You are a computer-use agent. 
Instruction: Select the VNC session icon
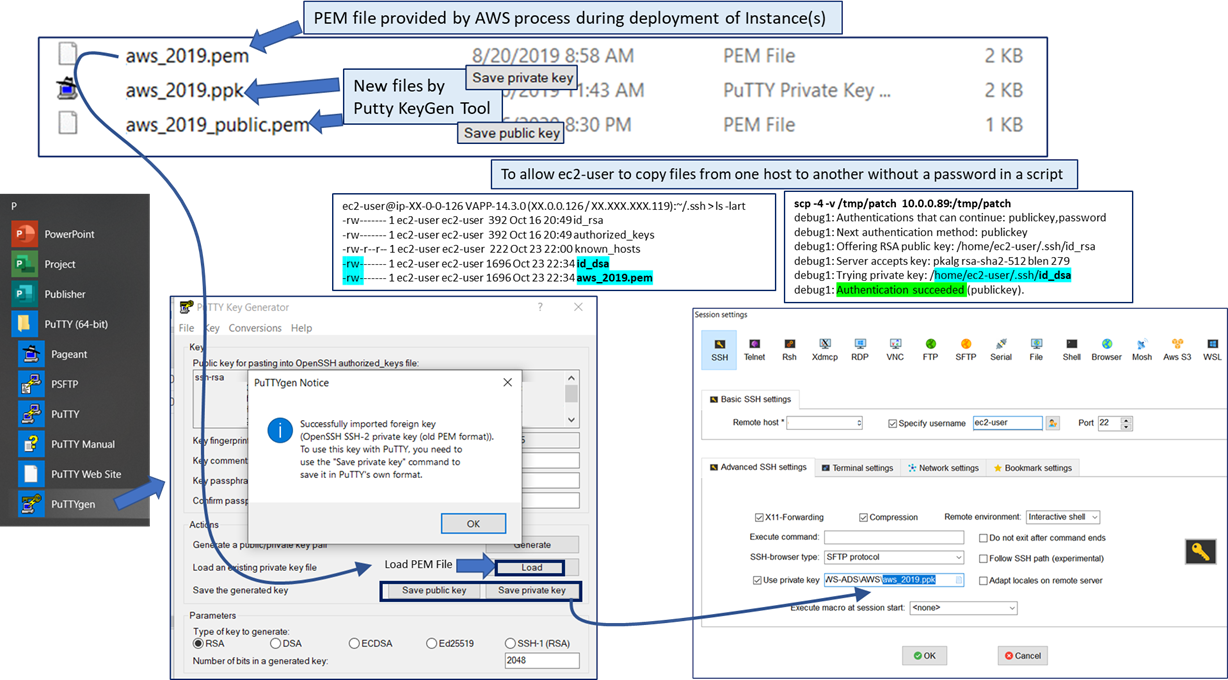[895, 348]
